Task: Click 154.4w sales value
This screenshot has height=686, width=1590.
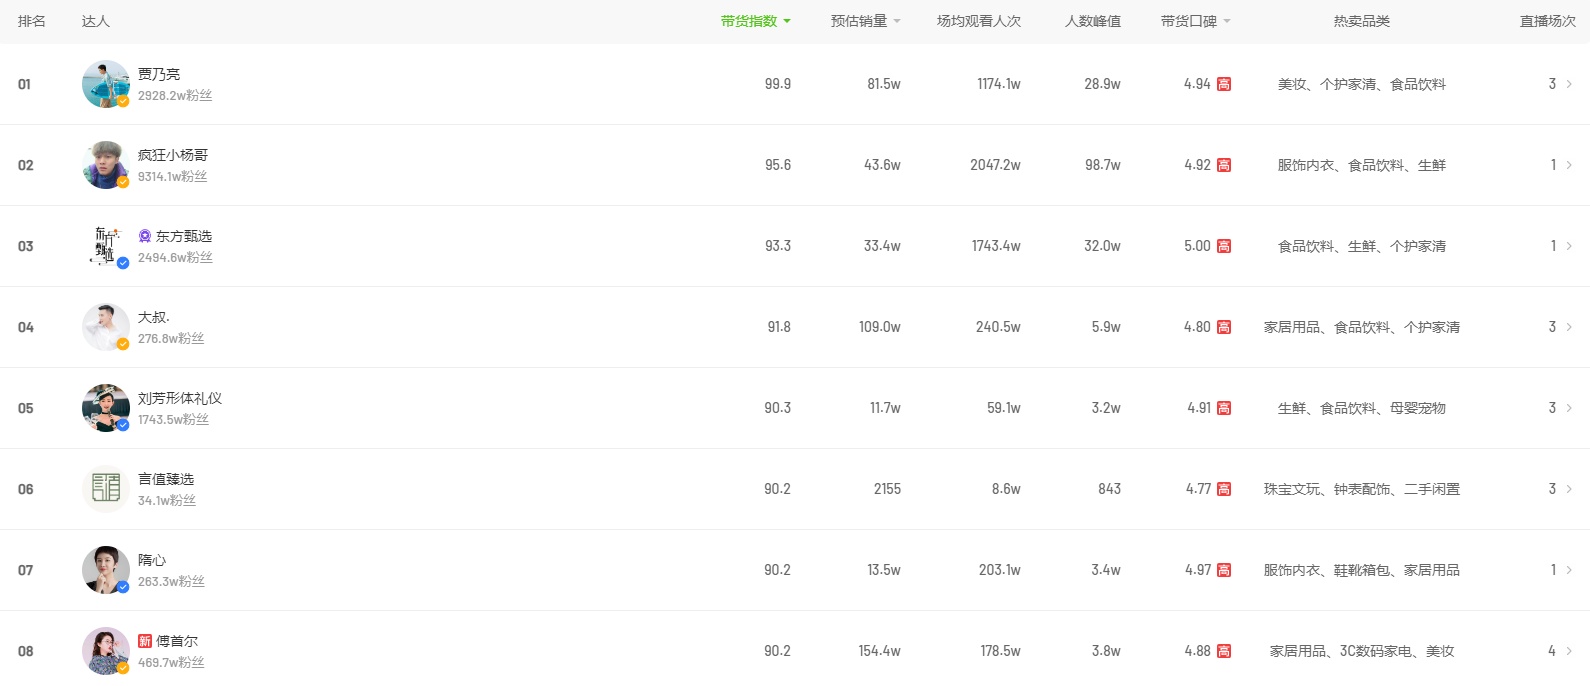Action: coord(880,651)
